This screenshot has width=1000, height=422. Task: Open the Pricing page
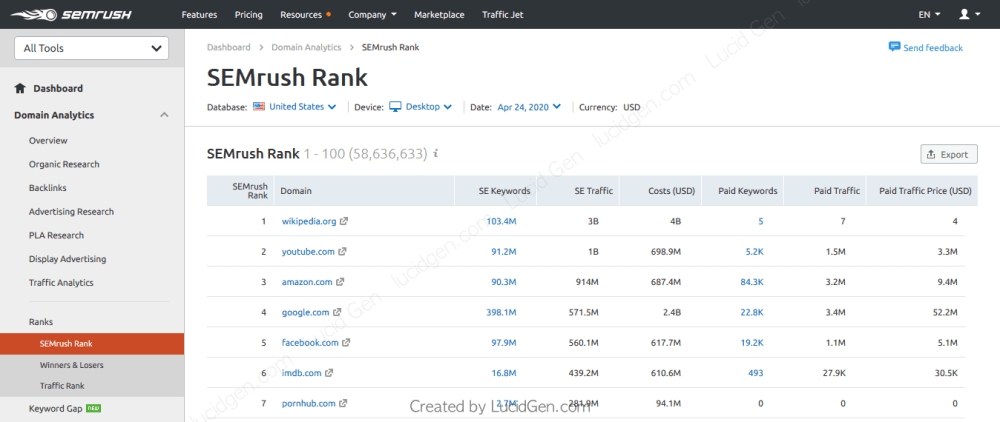pos(249,14)
